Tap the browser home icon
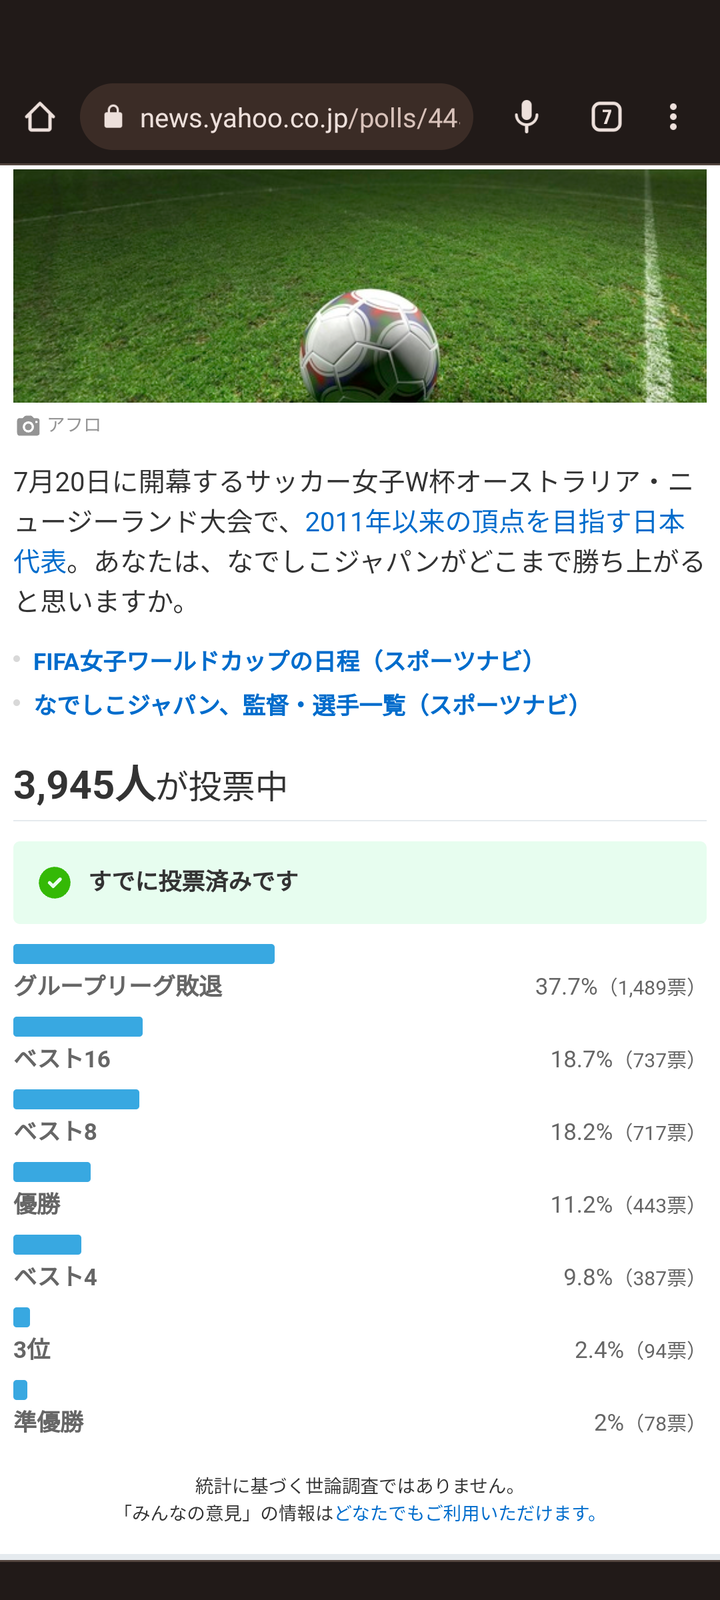The height and width of the screenshot is (1600, 720). [x=40, y=118]
